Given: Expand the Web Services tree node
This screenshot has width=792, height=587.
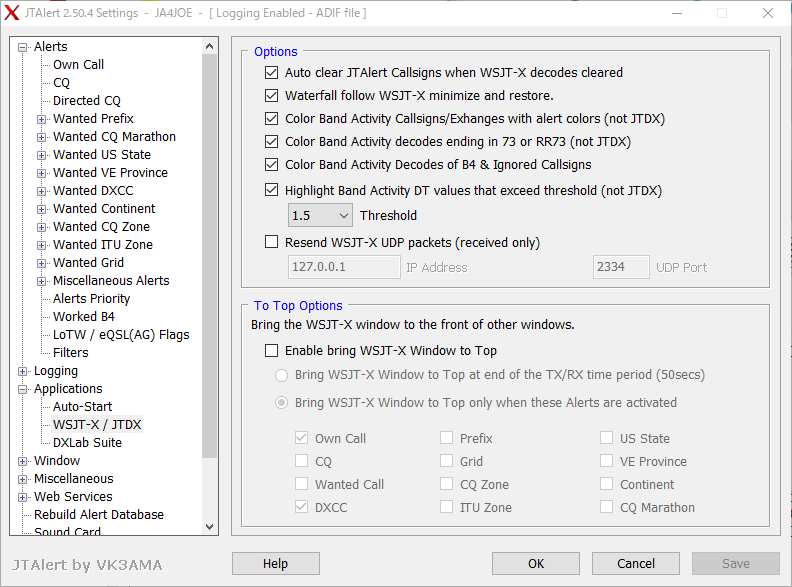Looking at the screenshot, I should click(22, 498).
